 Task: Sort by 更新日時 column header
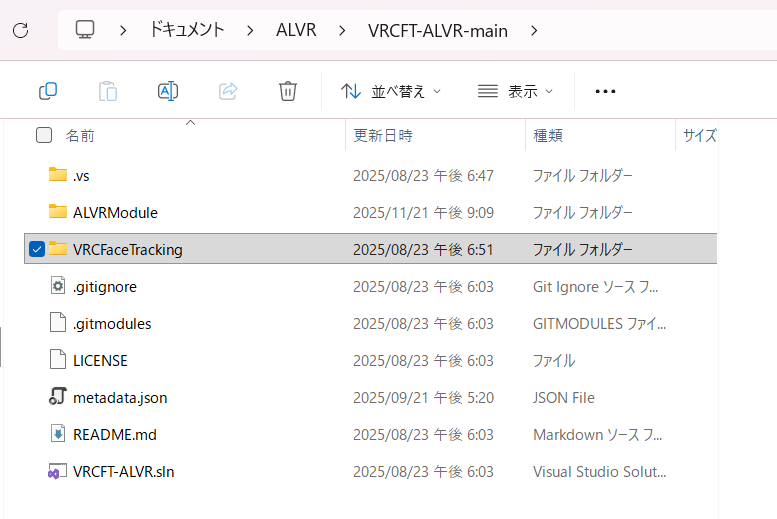(383, 135)
